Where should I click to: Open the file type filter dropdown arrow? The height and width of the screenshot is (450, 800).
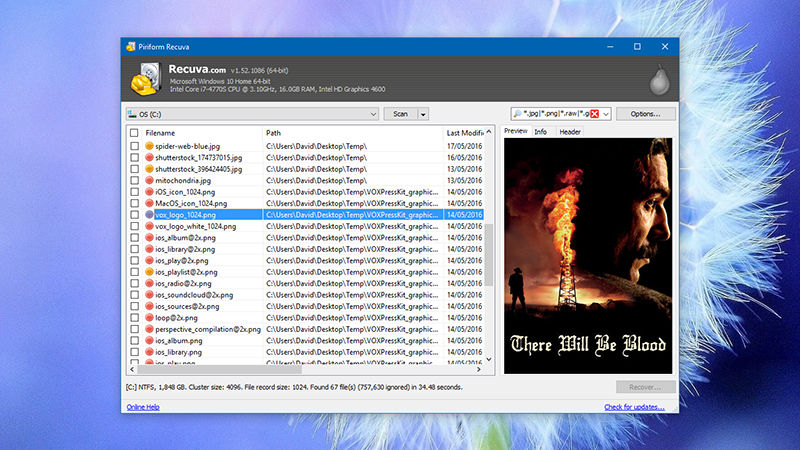606,114
